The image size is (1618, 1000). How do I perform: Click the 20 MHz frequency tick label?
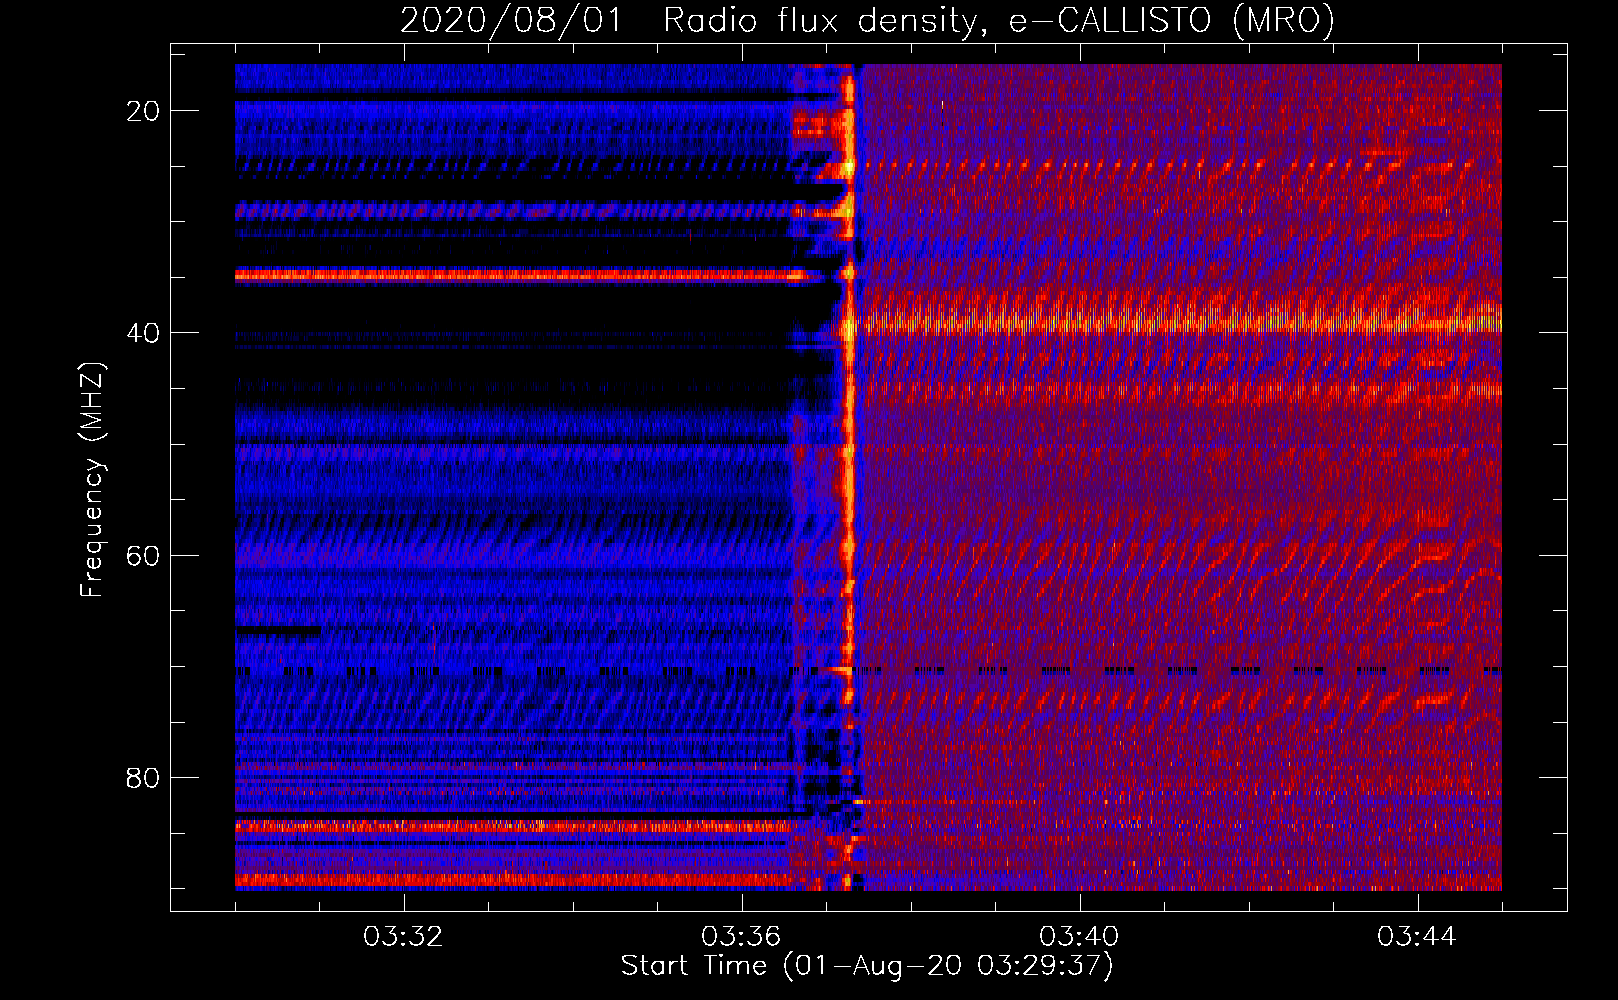[x=143, y=111]
